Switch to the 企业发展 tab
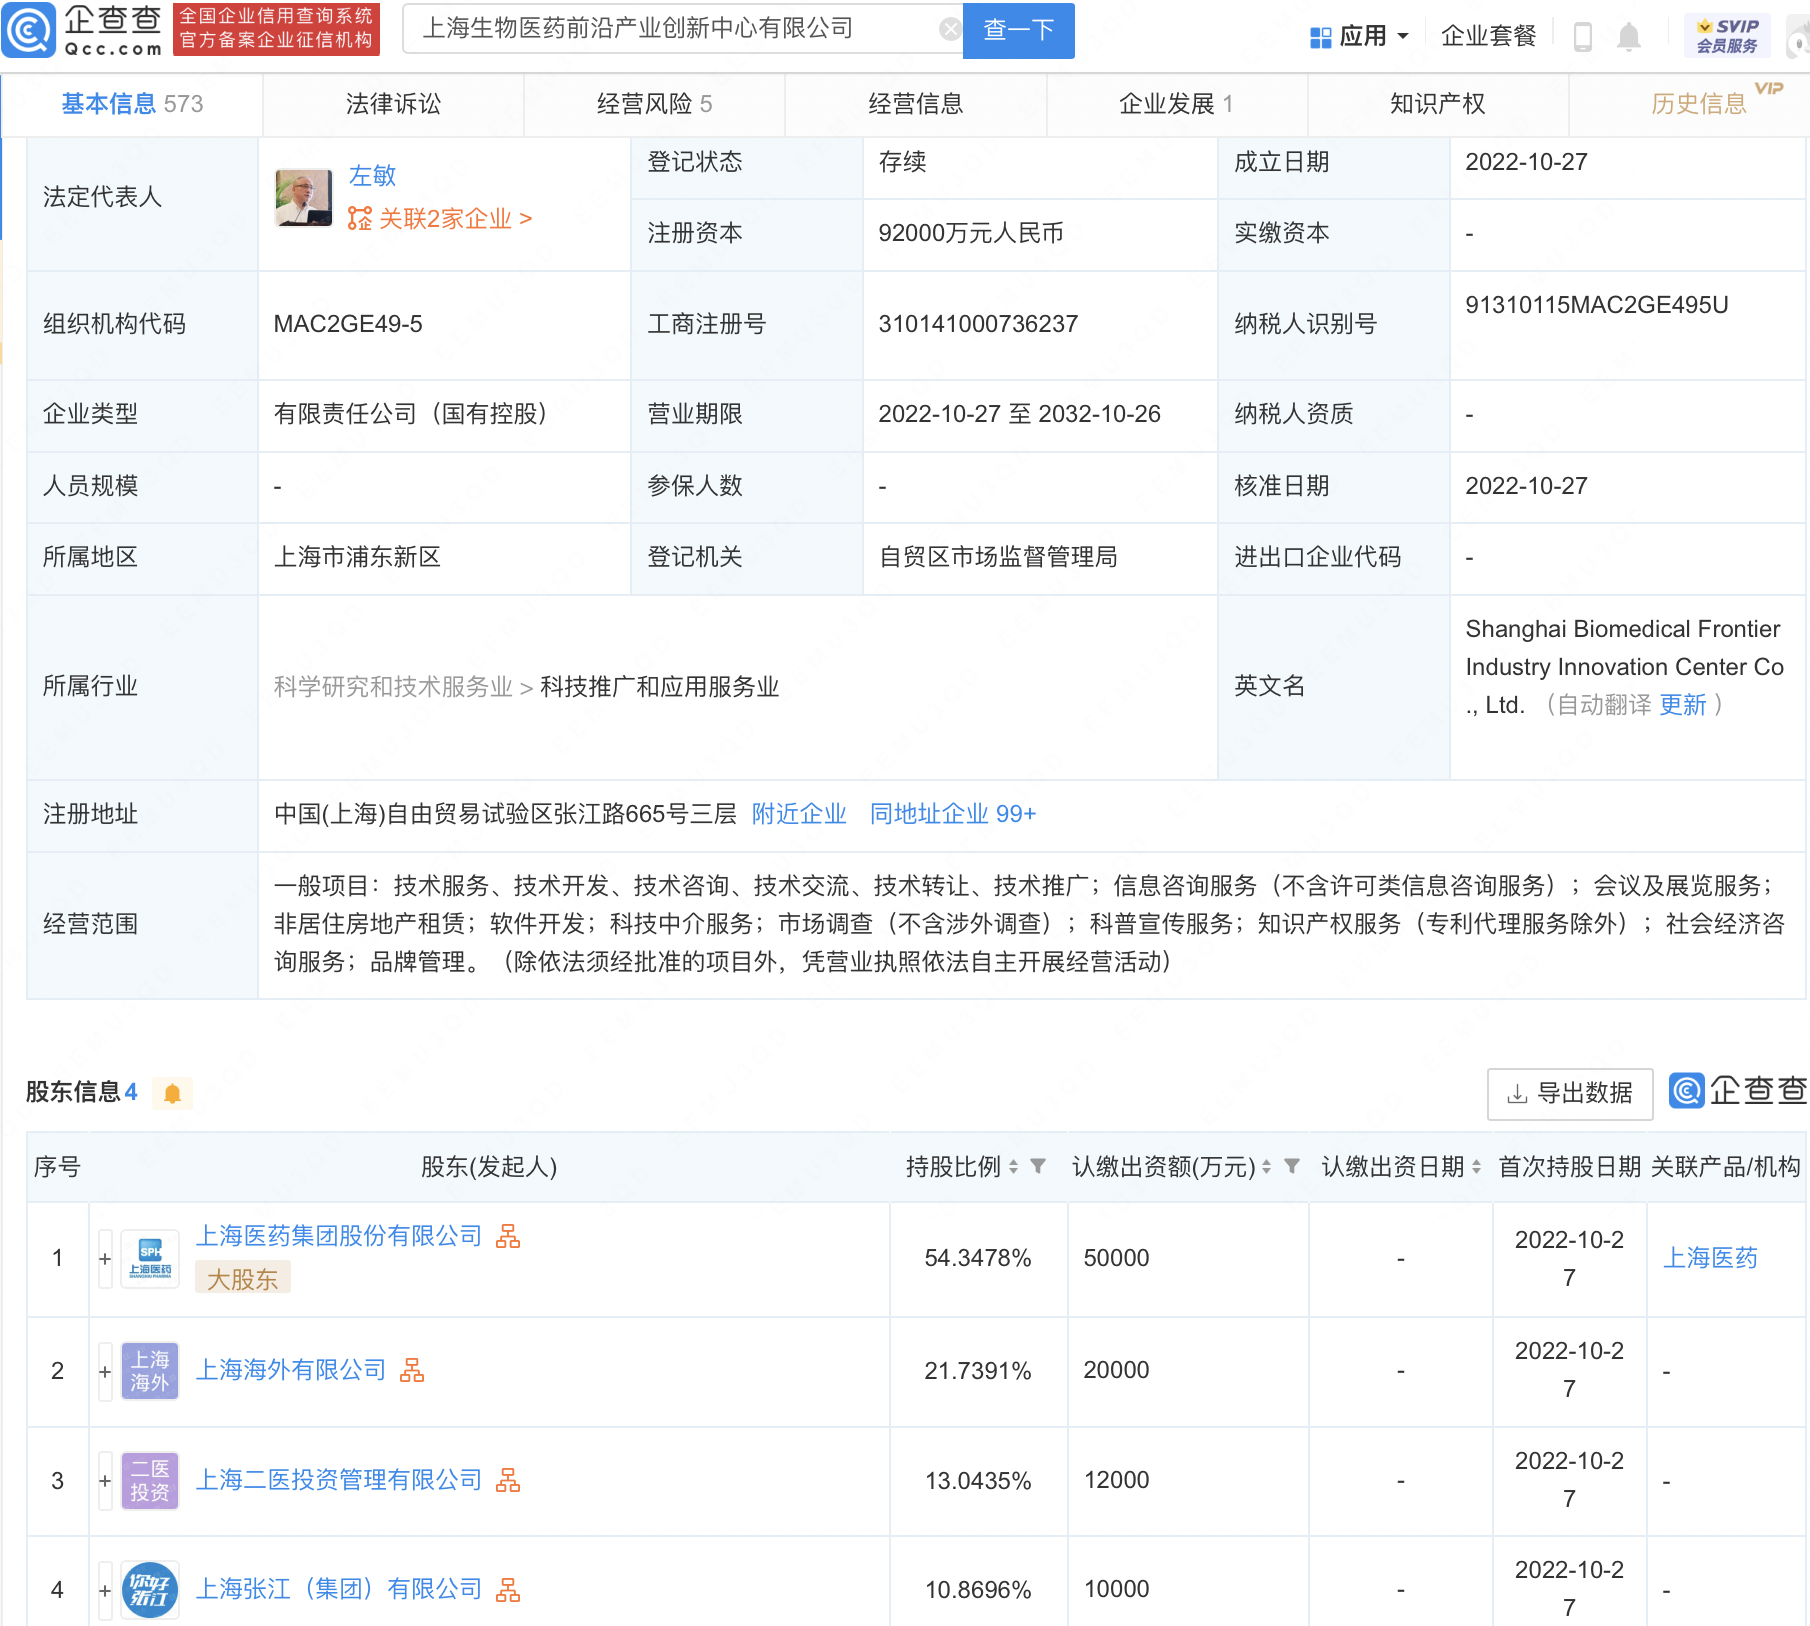The height and width of the screenshot is (1626, 1810). tap(1176, 104)
